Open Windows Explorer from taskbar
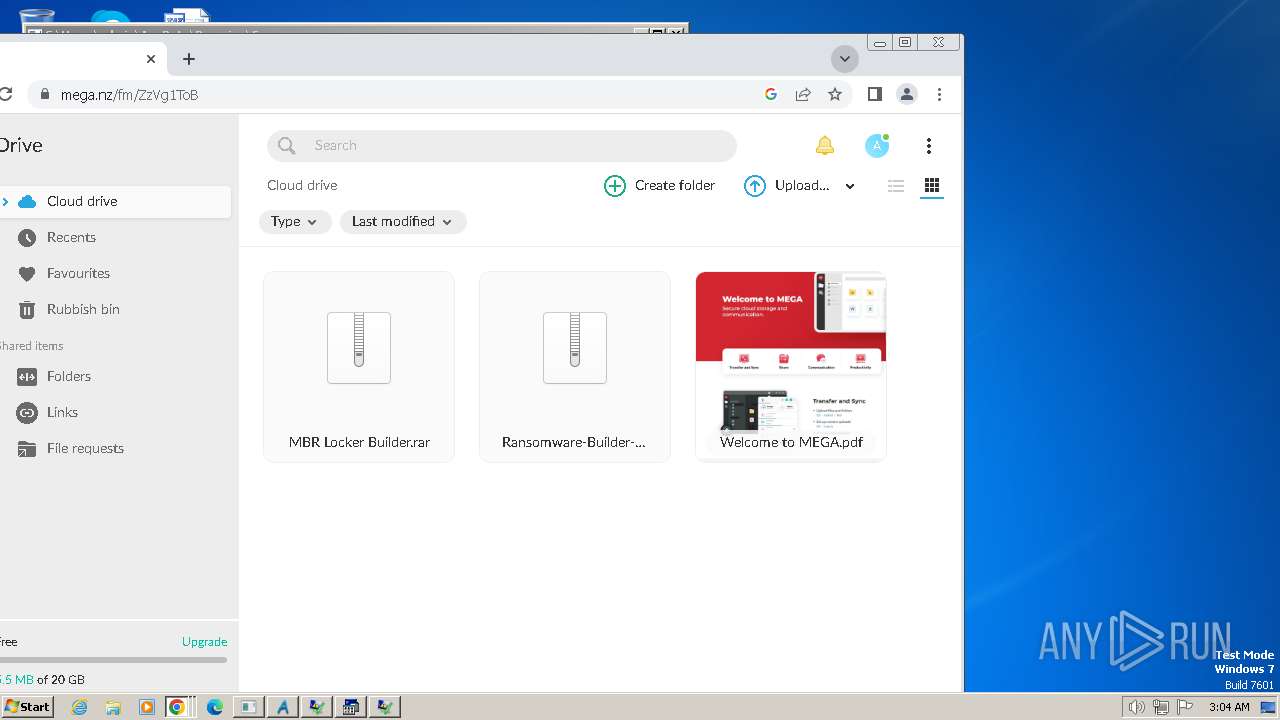Screen dimensions: 1280x720 (x=113, y=707)
